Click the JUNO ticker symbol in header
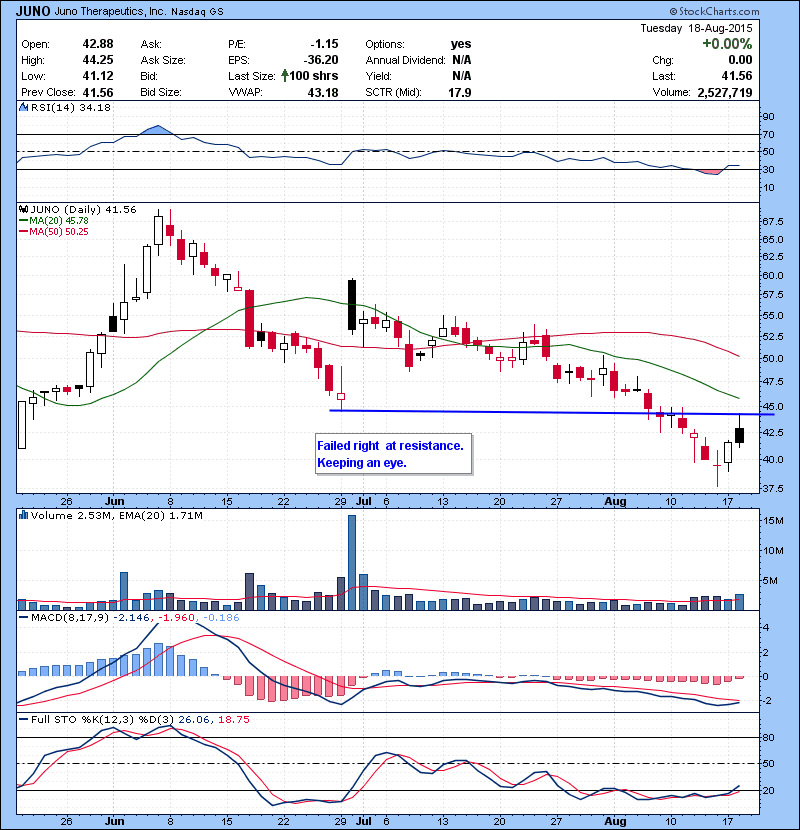The width and height of the screenshot is (800, 830). tap(33, 11)
